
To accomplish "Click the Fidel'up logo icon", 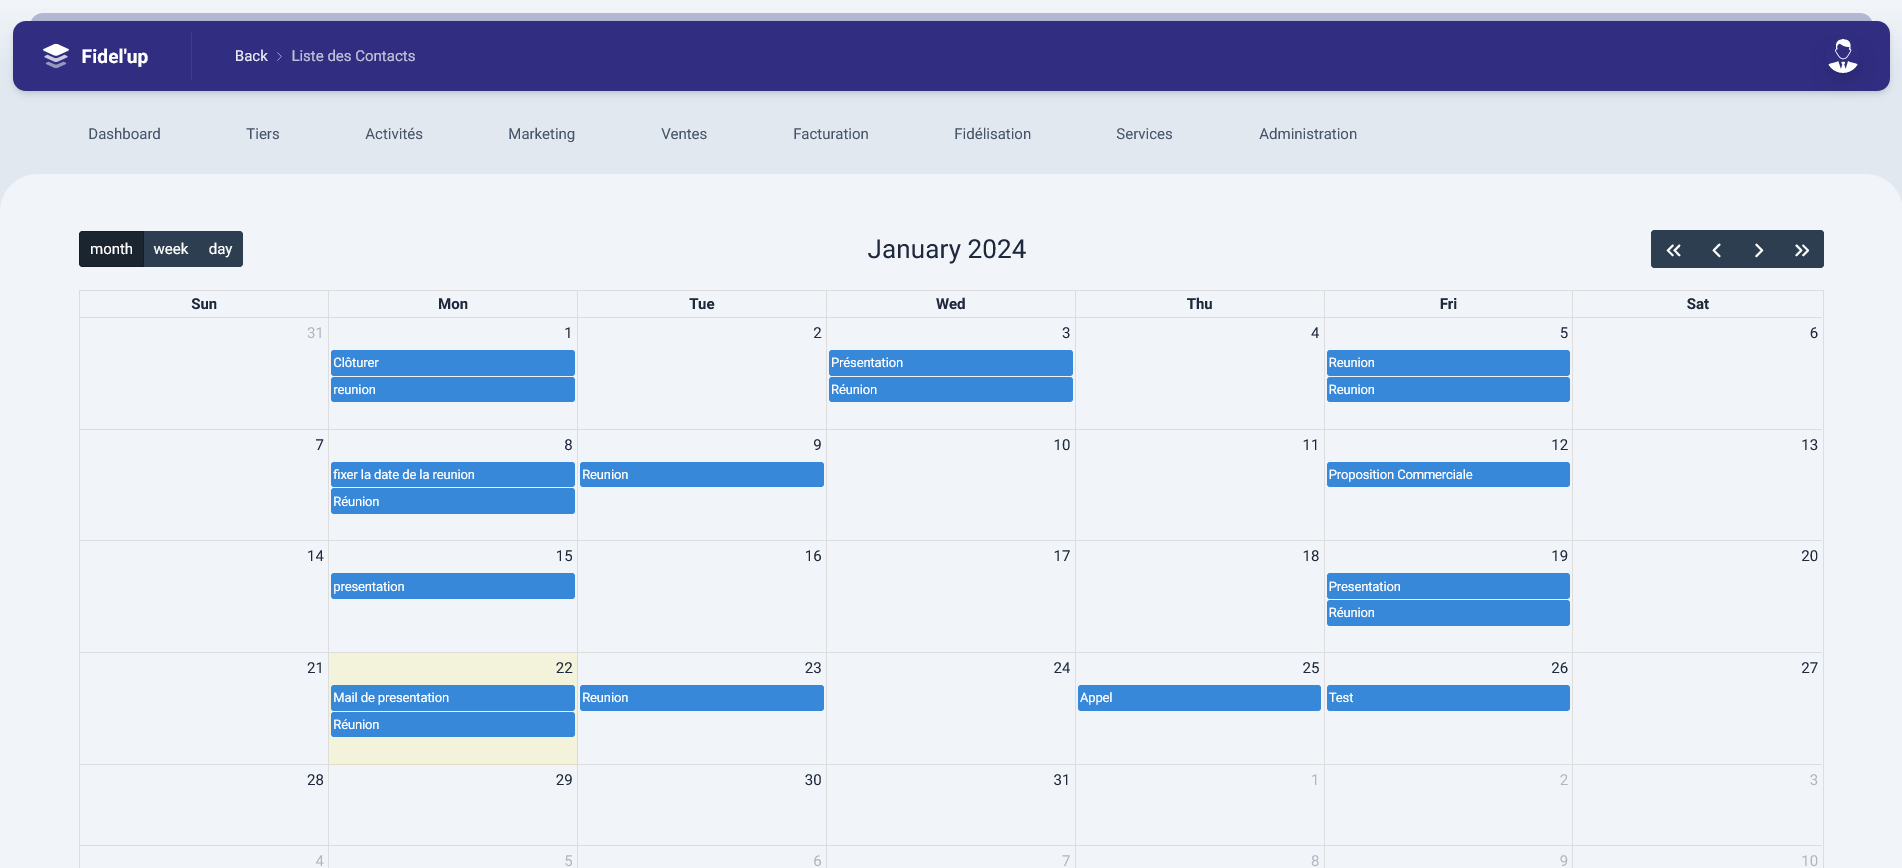I will pyautogui.click(x=56, y=56).
